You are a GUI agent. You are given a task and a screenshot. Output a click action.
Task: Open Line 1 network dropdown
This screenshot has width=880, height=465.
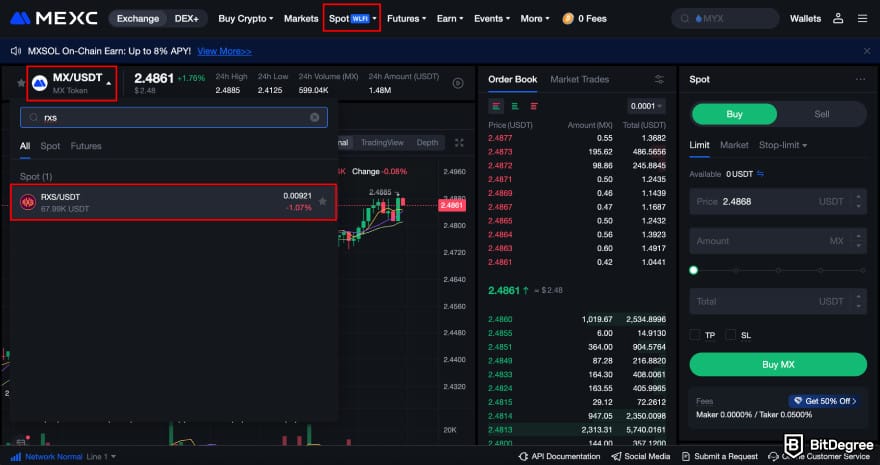101,457
